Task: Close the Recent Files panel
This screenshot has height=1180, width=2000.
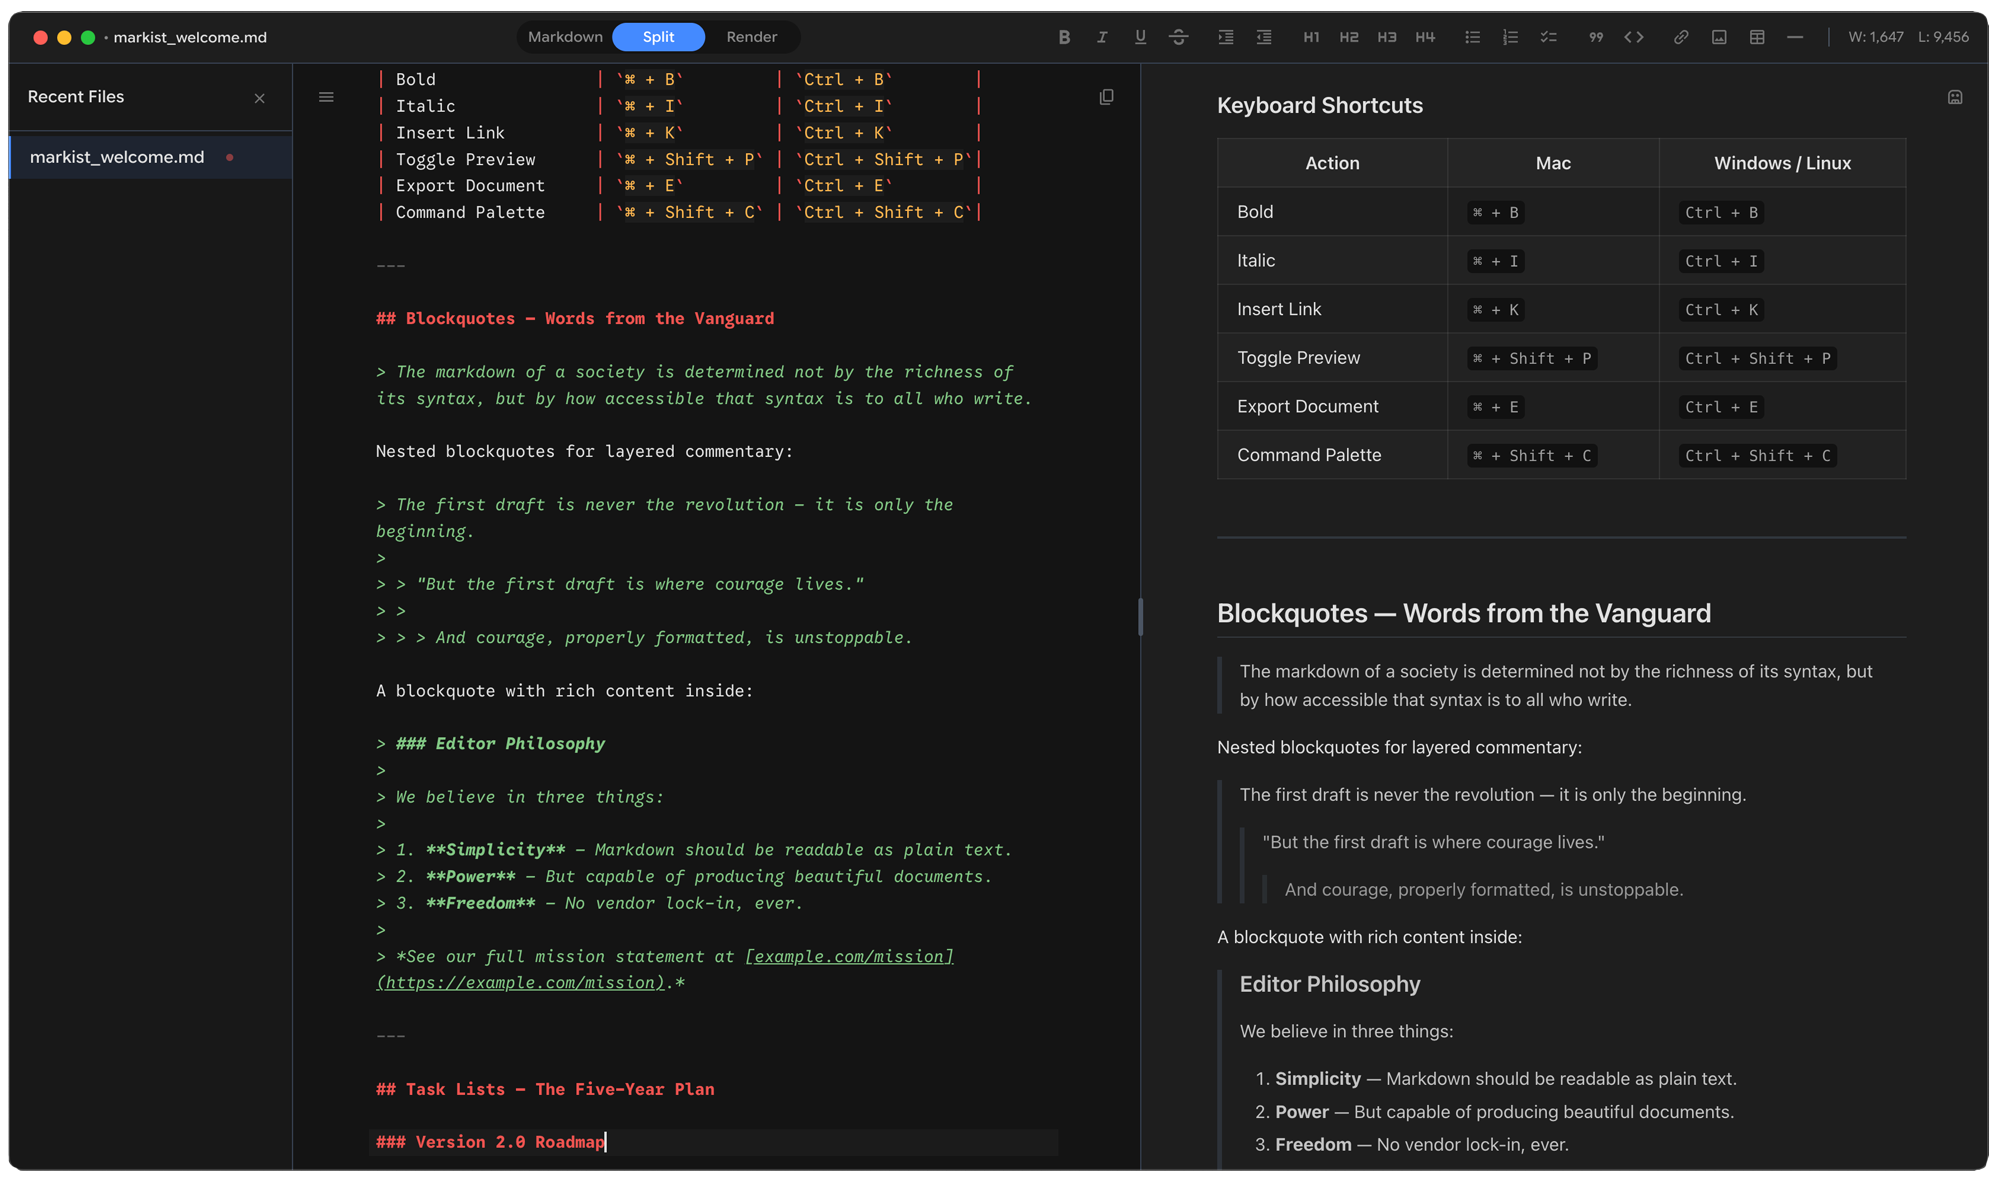Action: tap(260, 97)
